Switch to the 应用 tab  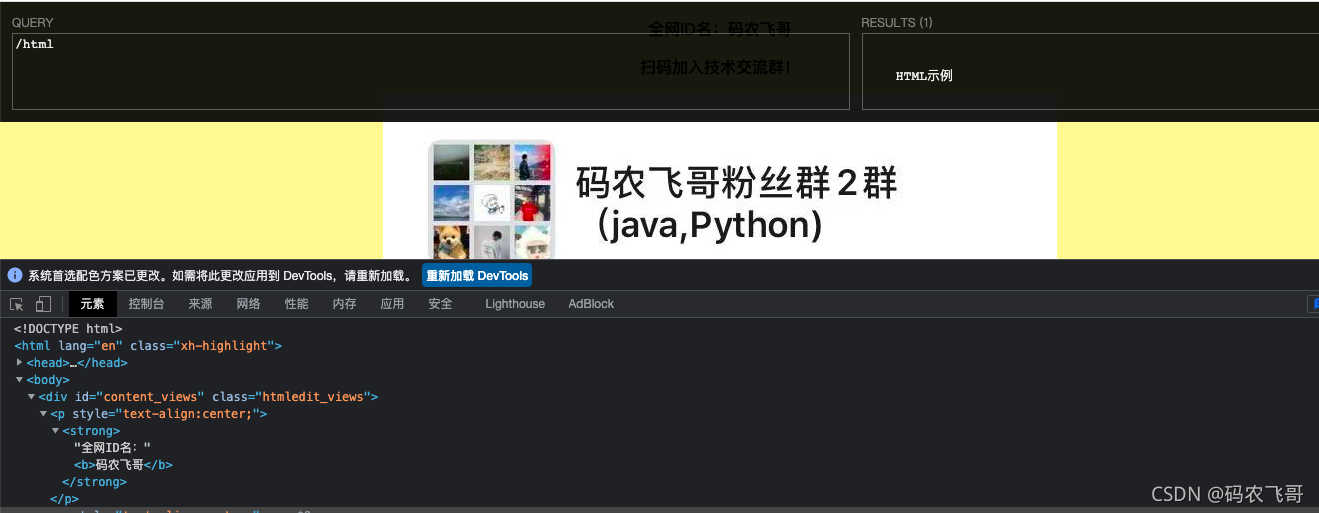coord(393,304)
